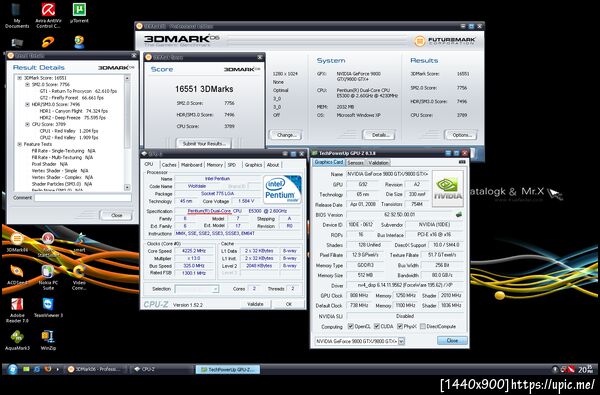
Task: Click the OK button in CPU-Z
Action: [289, 304]
